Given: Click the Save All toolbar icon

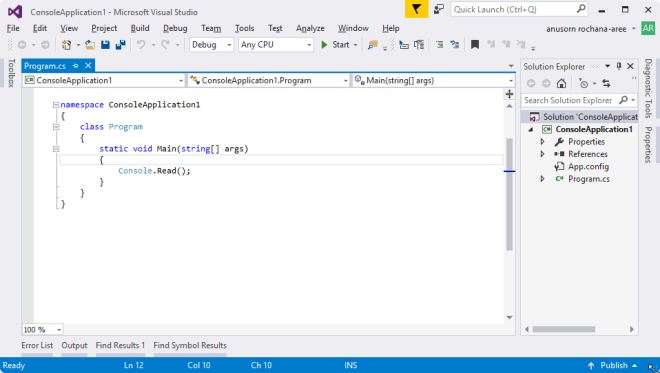Looking at the screenshot, I should 120,45.
